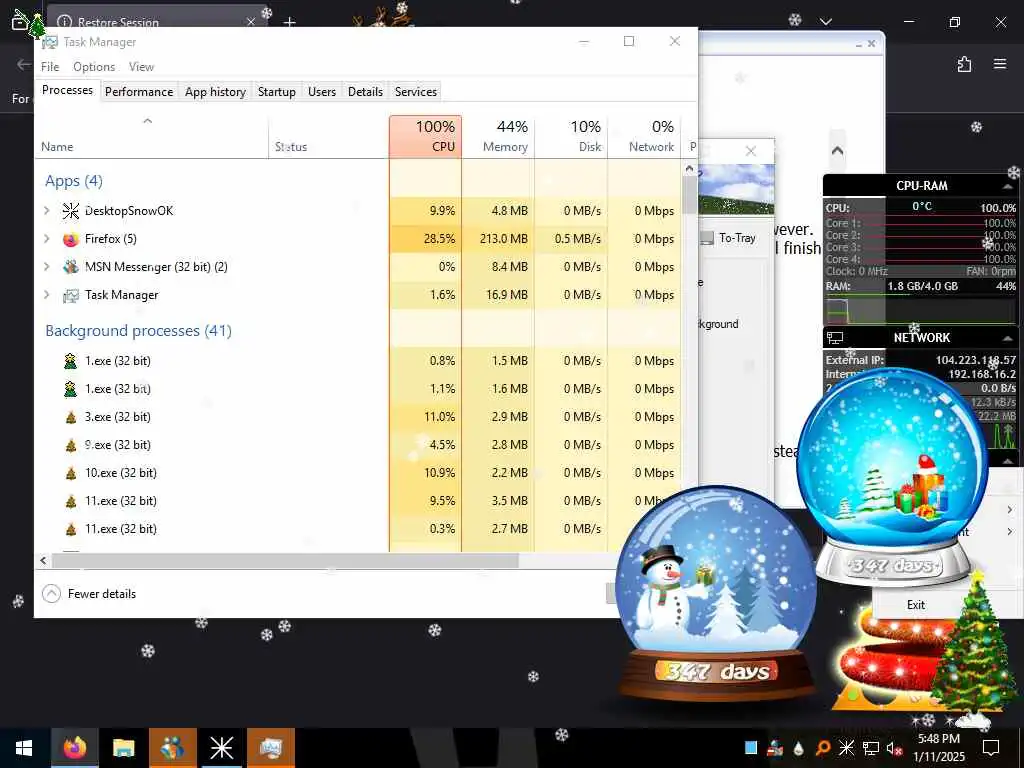Click the horizontal scrollbar in Task Manager
The width and height of the screenshot is (1024, 768).
coord(285,560)
